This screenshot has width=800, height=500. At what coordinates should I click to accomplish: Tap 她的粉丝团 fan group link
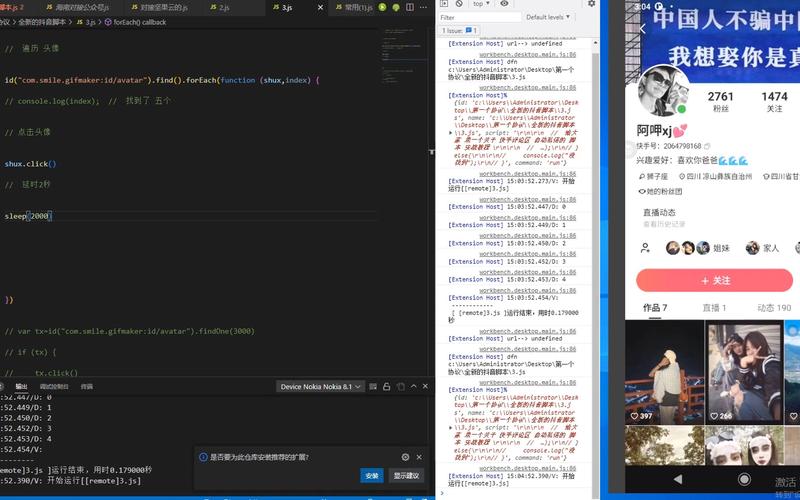pyautogui.click(x=660, y=192)
